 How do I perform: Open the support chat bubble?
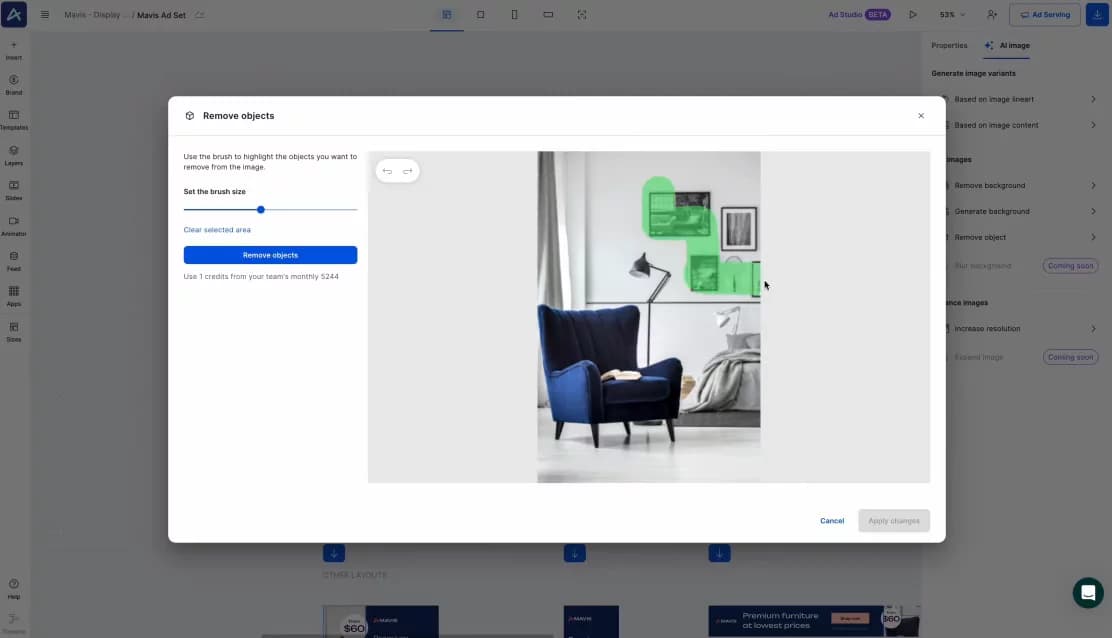point(1088,593)
